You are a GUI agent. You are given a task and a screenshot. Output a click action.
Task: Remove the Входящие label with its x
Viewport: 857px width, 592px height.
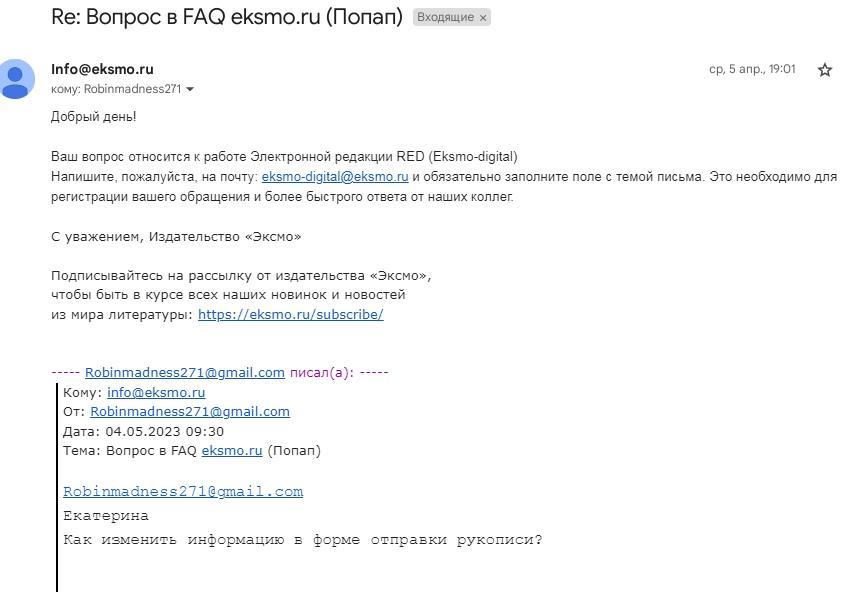coord(483,18)
